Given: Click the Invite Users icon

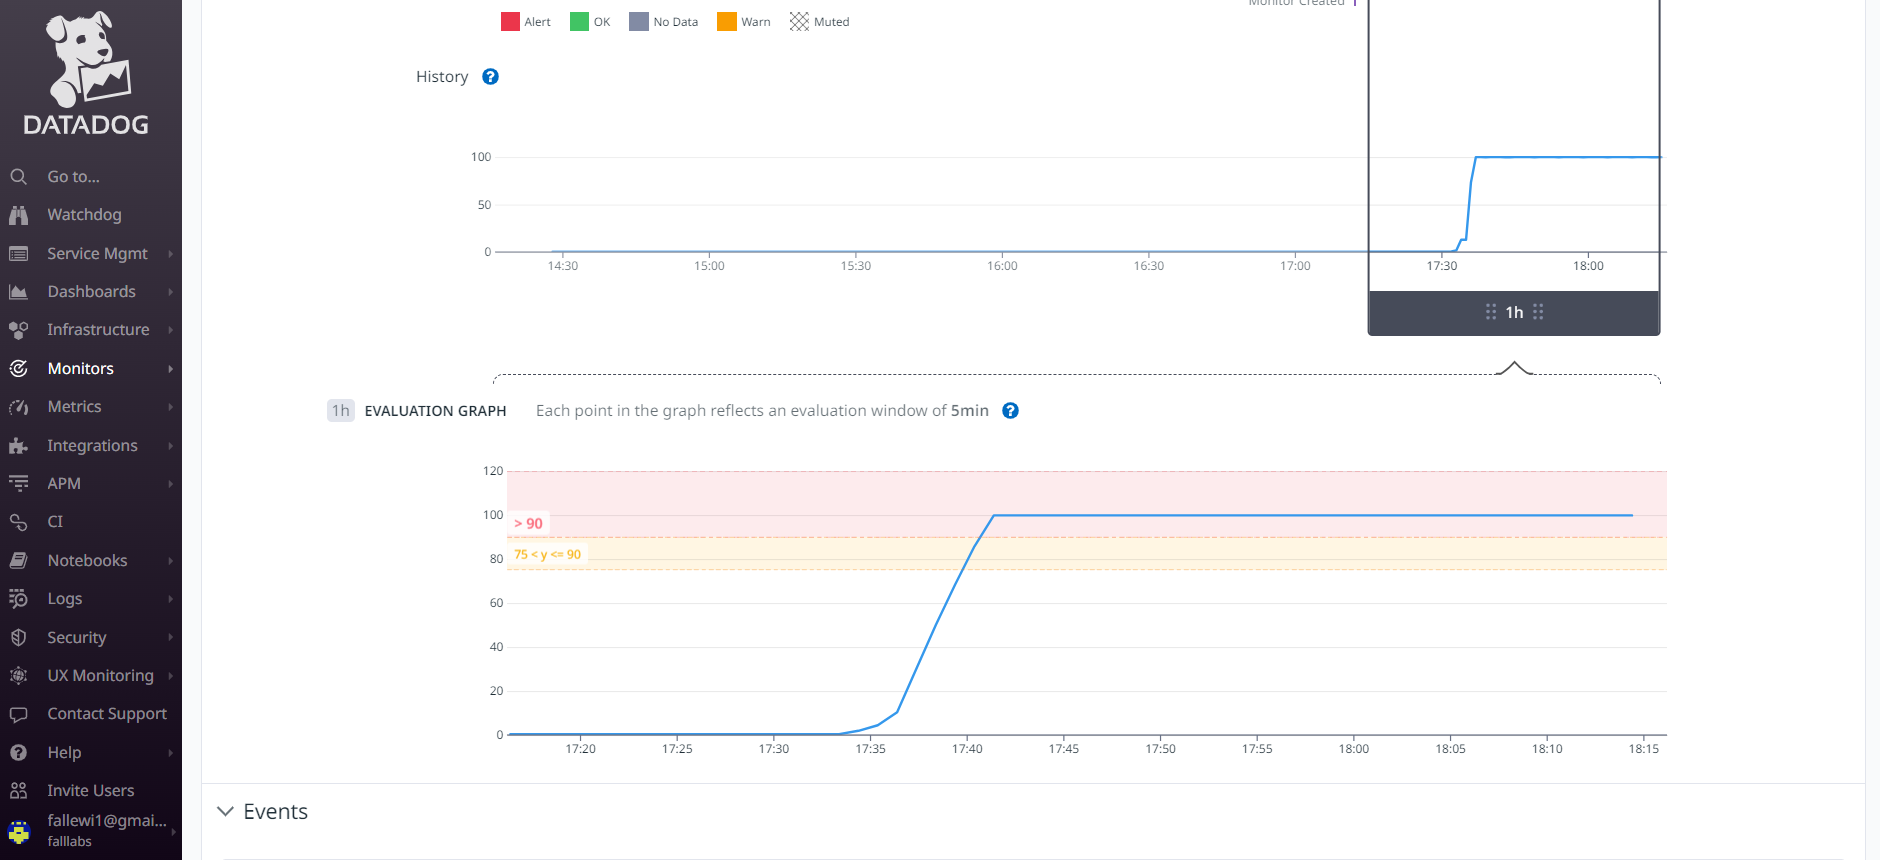Looking at the screenshot, I should 18,791.
